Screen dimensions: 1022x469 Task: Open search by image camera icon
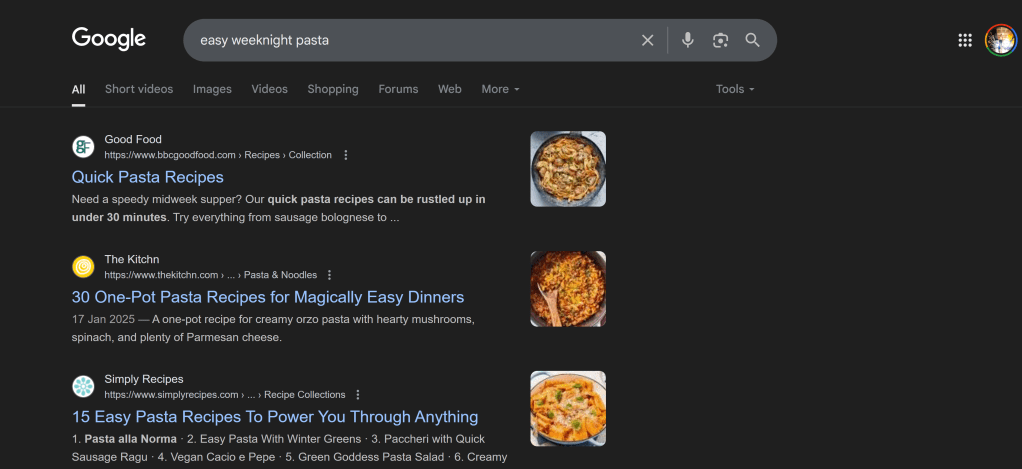pyautogui.click(x=720, y=40)
